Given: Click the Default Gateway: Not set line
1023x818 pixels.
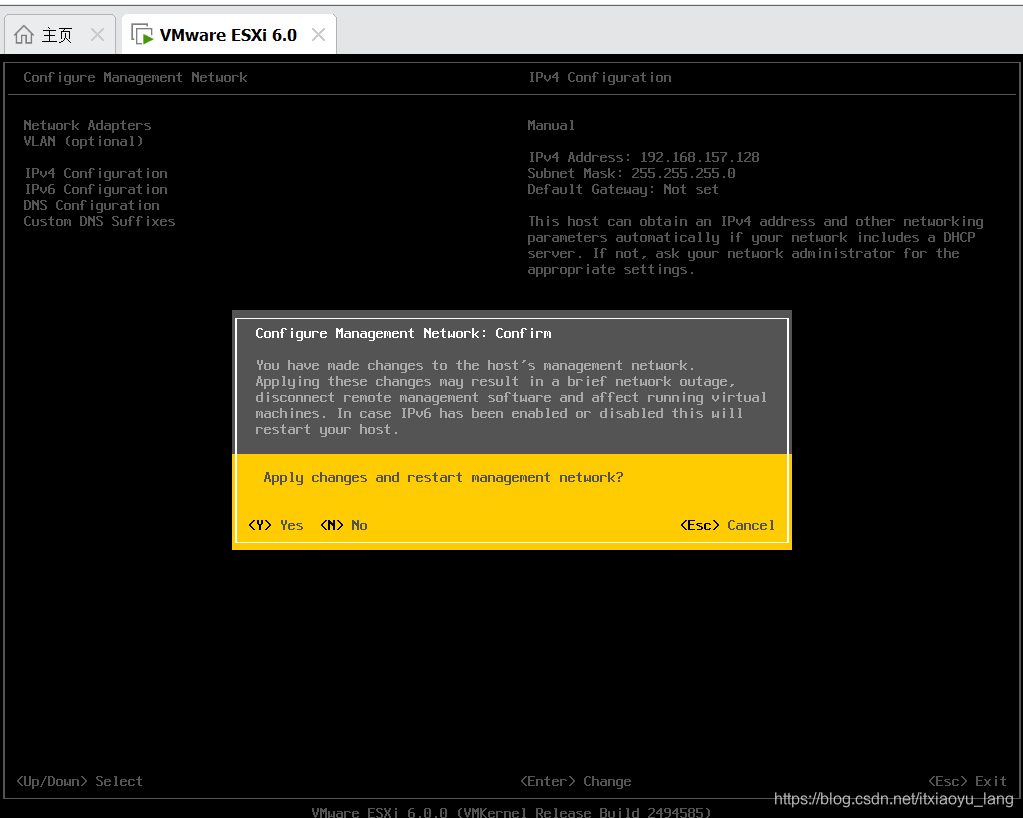Looking at the screenshot, I should click(x=623, y=189).
